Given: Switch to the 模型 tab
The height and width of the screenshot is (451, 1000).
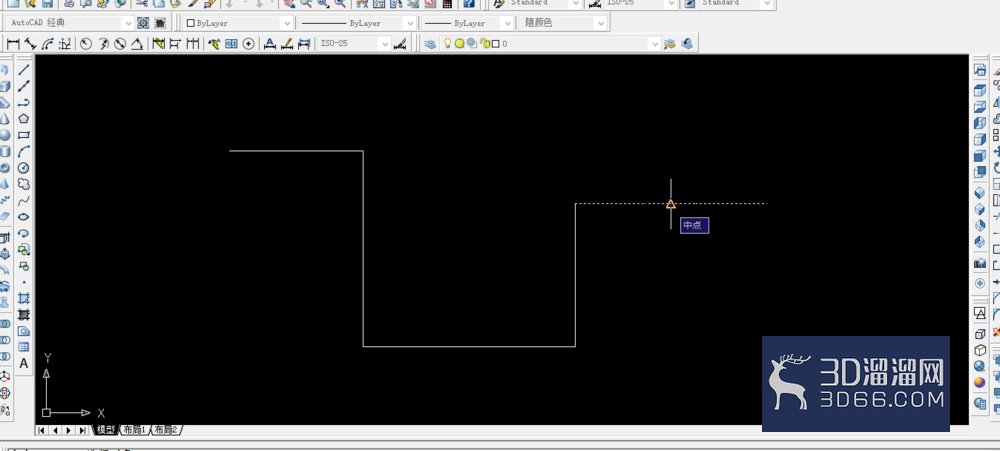Looking at the screenshot, I should click(x=107, y=430).
